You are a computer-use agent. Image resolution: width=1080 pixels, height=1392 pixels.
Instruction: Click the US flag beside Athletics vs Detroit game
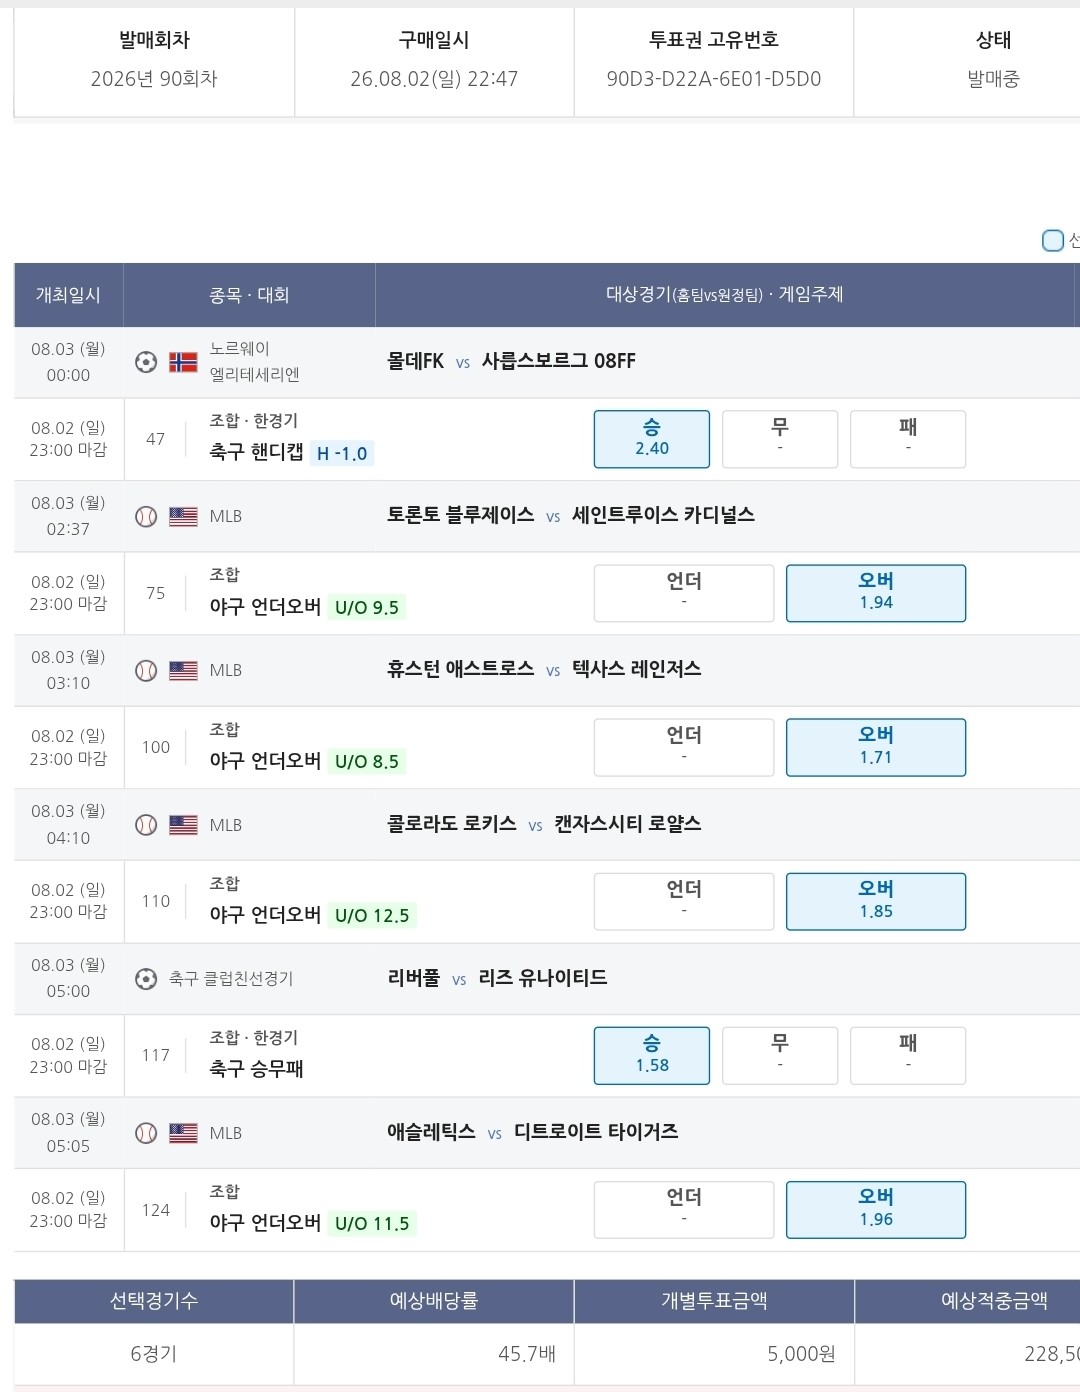point(183,1133)
